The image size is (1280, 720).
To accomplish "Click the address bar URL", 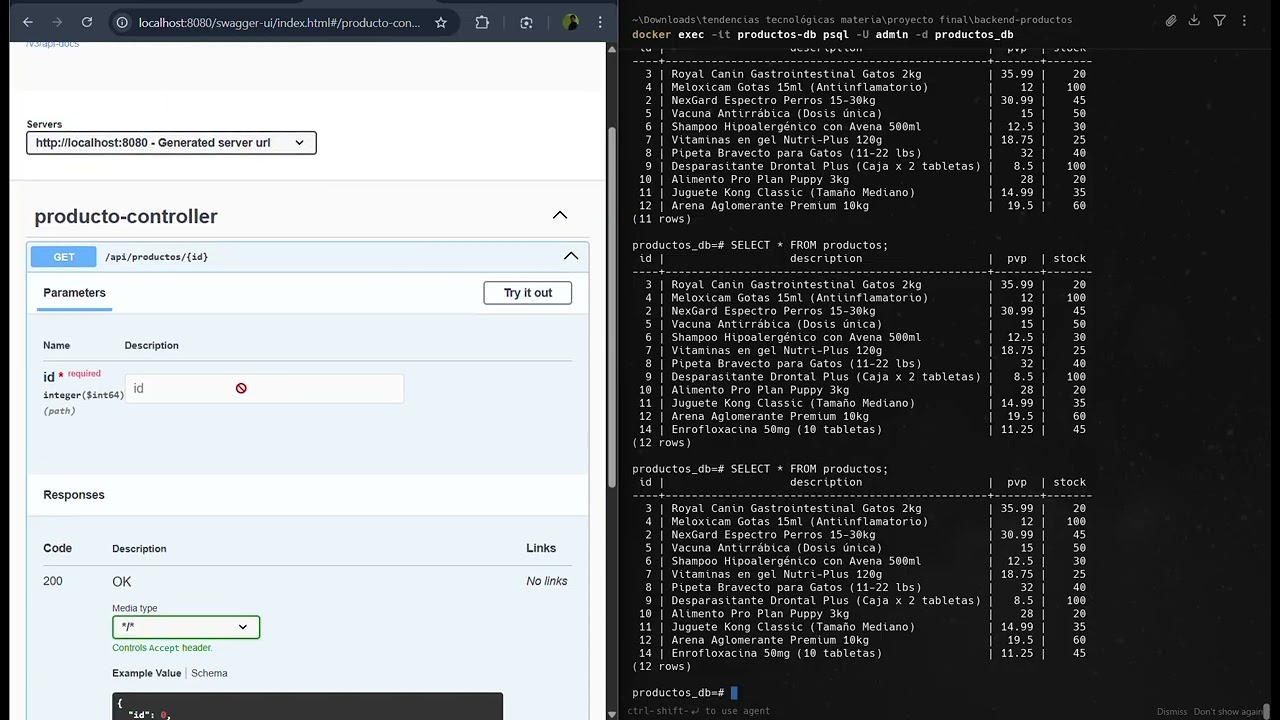I will 279,22.
